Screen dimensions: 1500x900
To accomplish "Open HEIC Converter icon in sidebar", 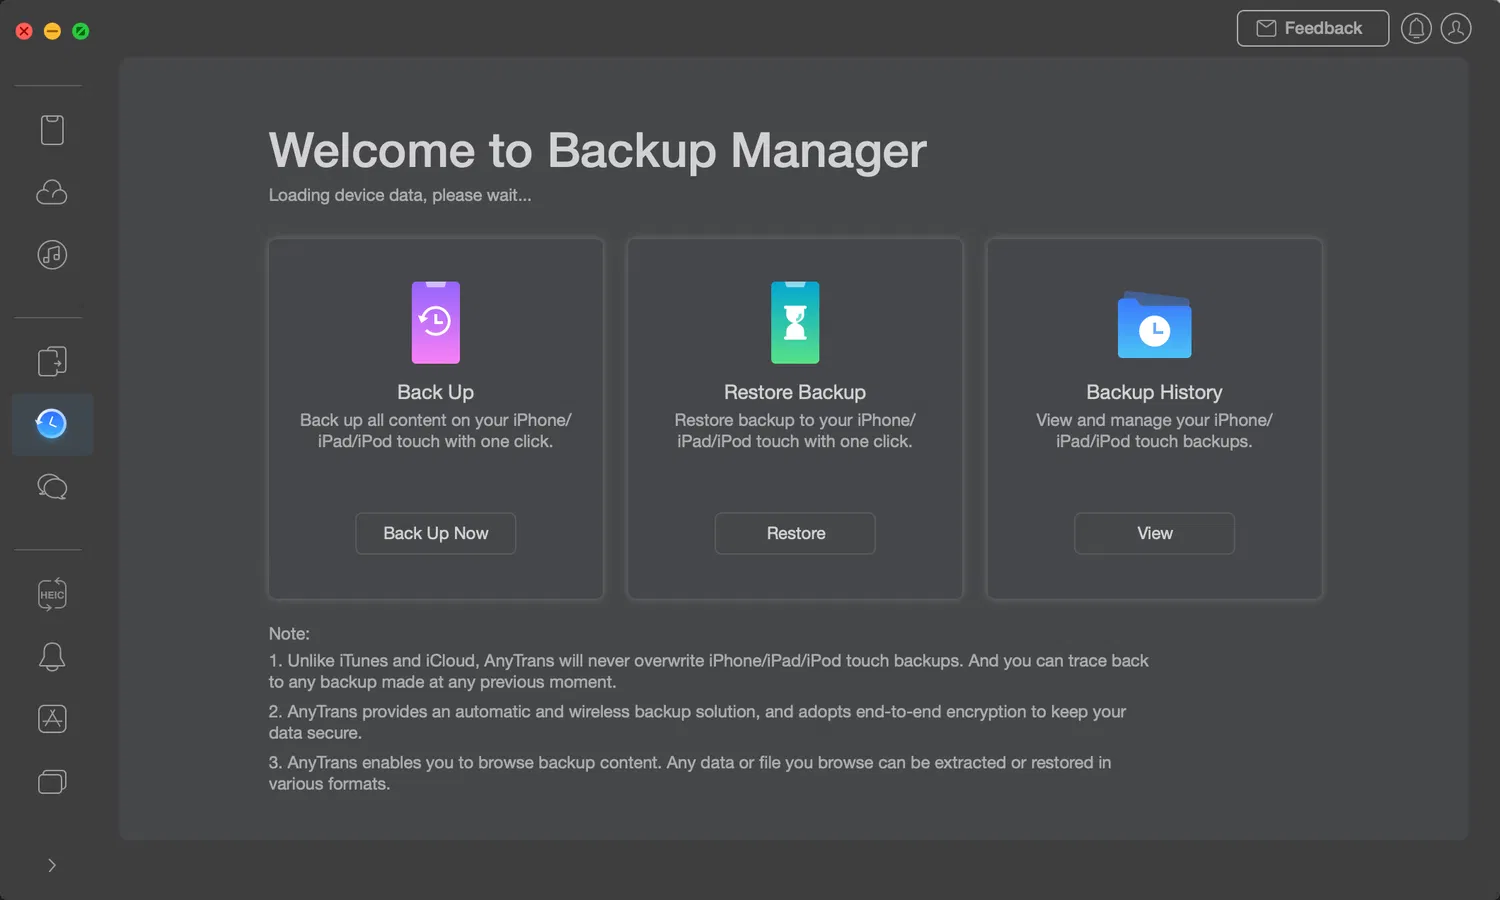I will pyautogui.click(x=52, y=594).
